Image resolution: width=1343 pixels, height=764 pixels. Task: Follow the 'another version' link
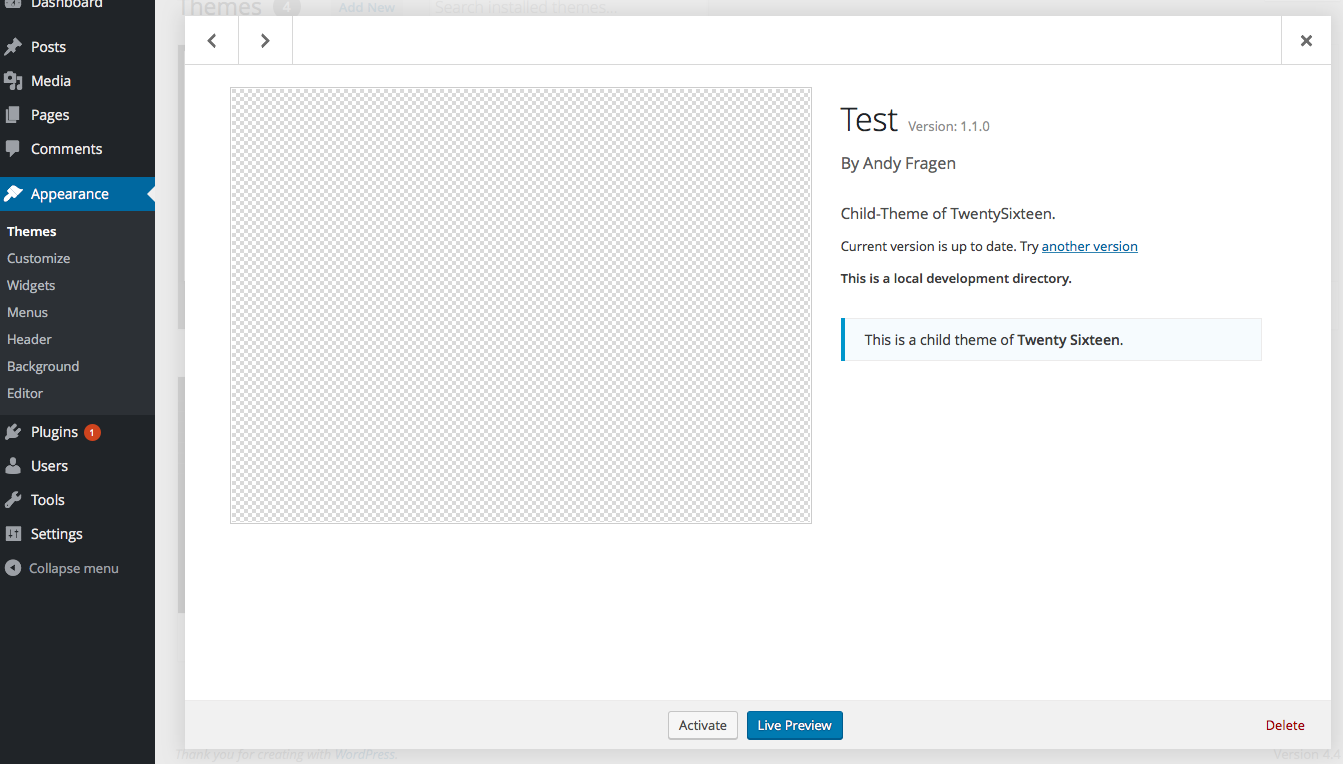1090,246
